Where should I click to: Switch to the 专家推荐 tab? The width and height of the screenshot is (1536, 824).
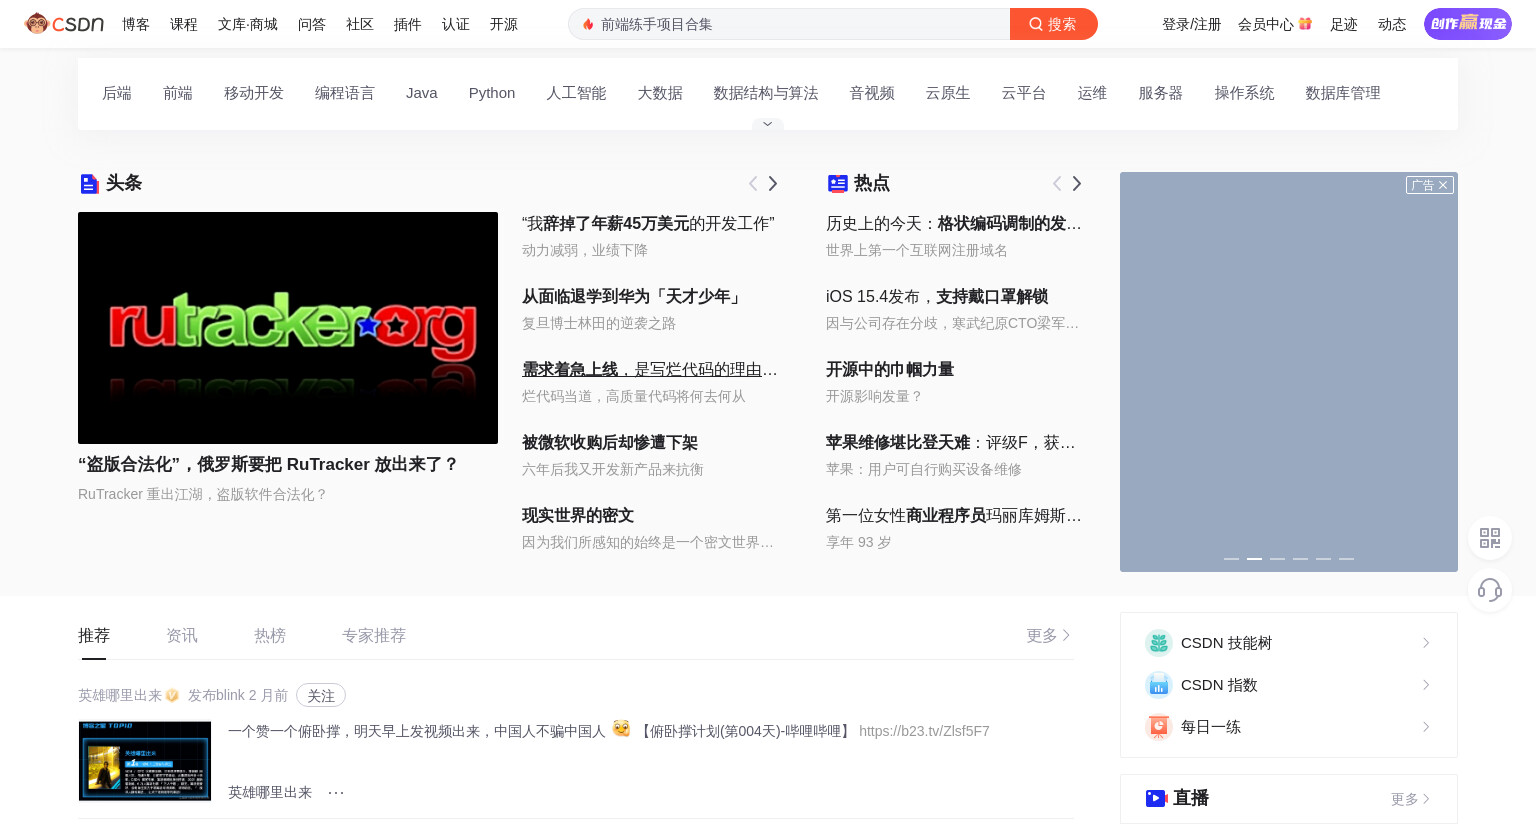pos(374,635)
